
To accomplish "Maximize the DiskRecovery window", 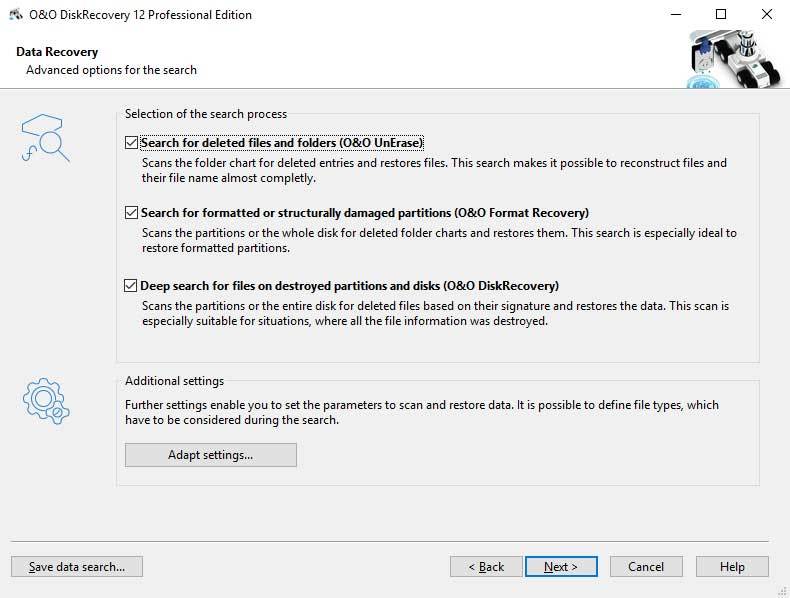I will tap(721, 15).
